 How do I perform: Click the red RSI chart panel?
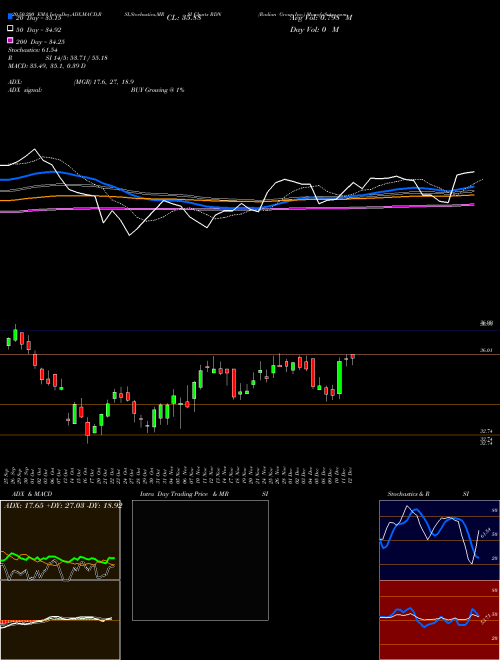(x=439, y=620)
